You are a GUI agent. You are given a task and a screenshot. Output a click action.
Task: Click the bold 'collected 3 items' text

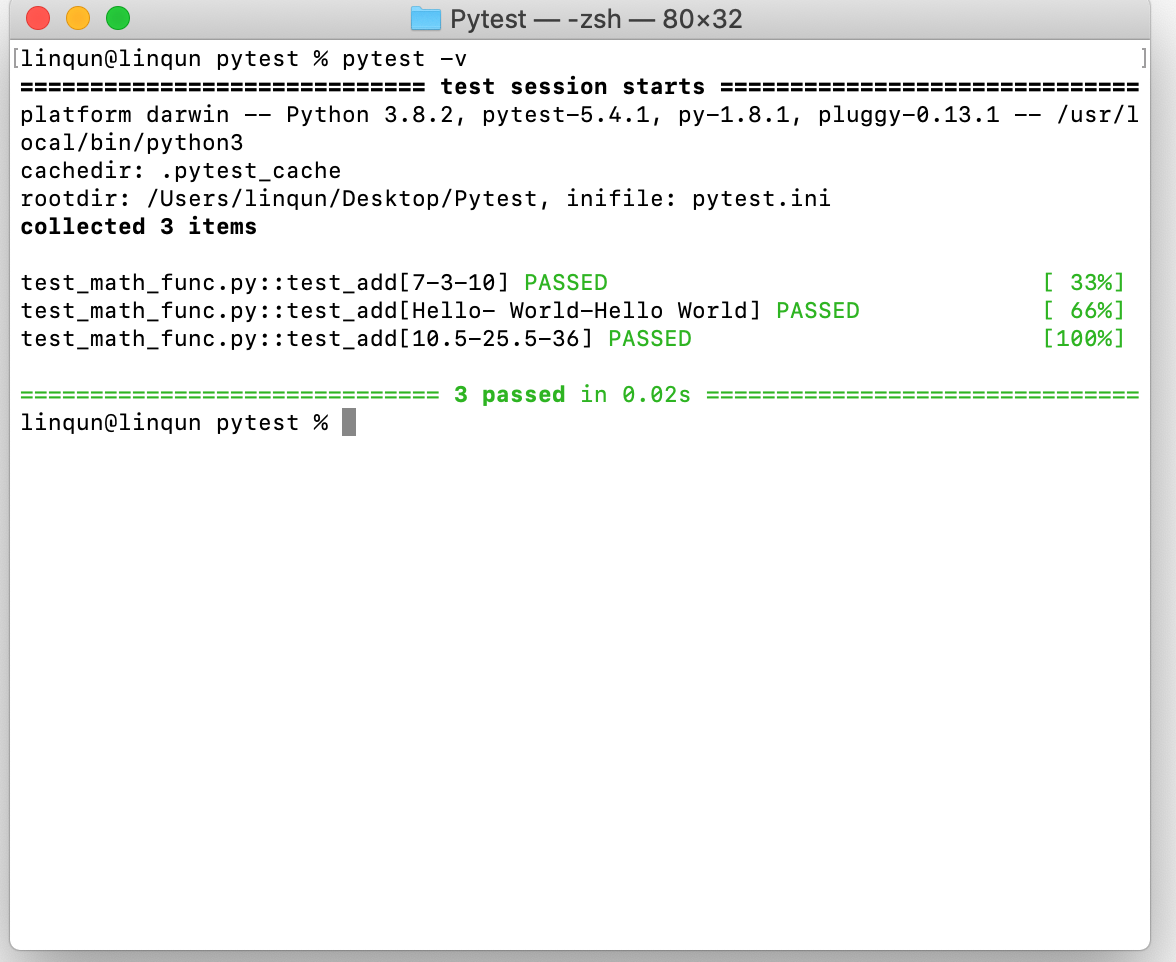pyautogui.click(x=139, y=227)
